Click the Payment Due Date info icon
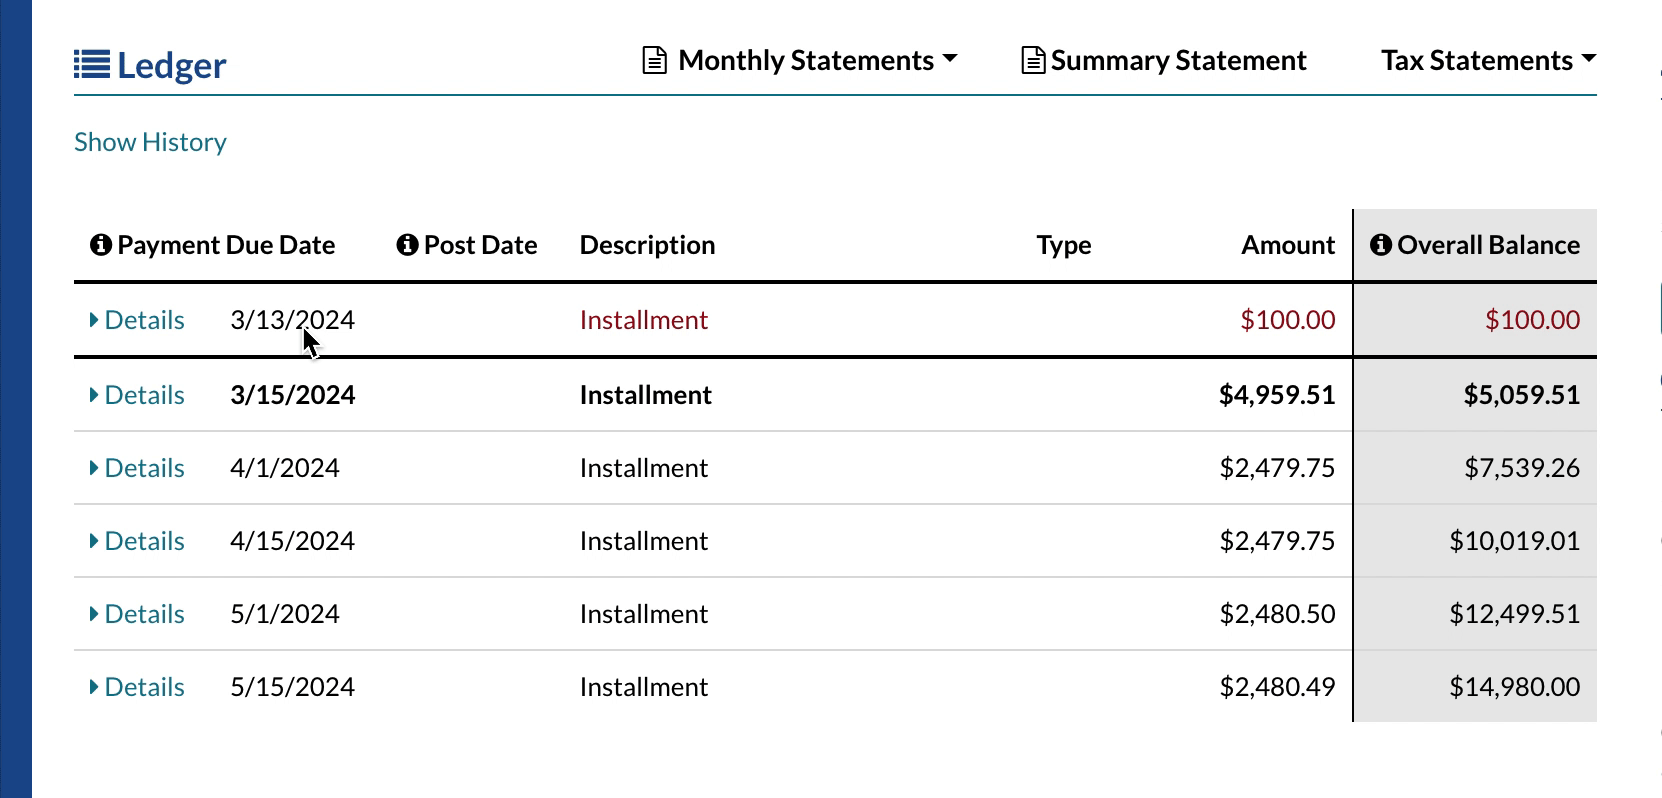The image size is (1662, 798). pyautogui.click(x=100, y=245)
